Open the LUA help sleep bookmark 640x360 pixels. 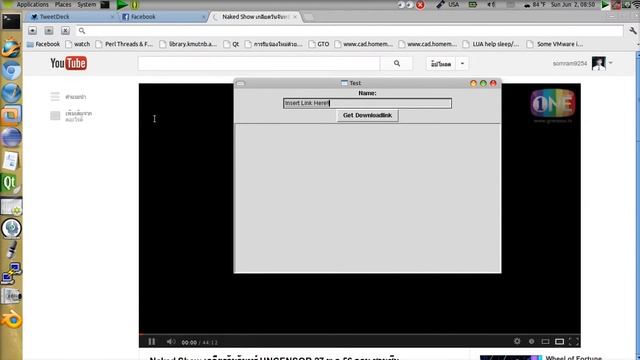tap(491, 44)
